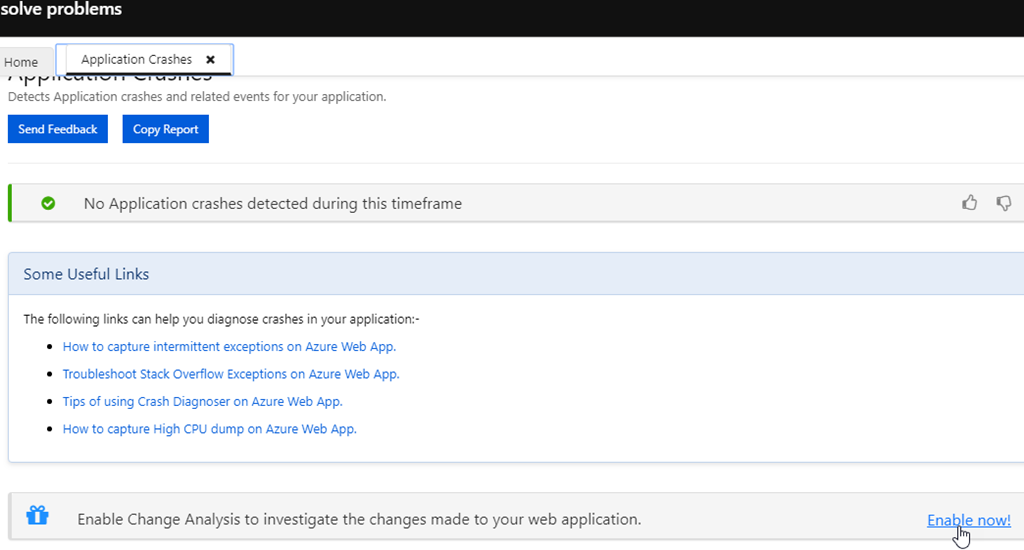The height and width of the screenshot is (550, 1024).
Task: Click the Enable now! link
Action: [968, 520]
